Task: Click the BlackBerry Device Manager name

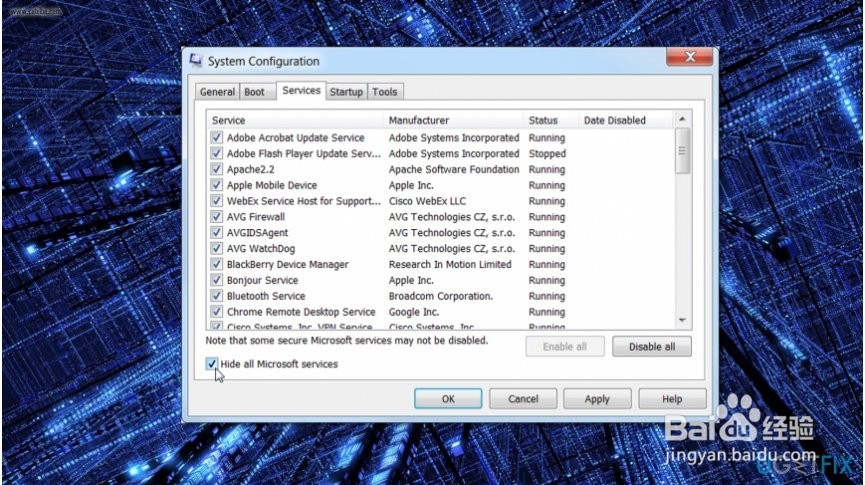Action: 288,264
